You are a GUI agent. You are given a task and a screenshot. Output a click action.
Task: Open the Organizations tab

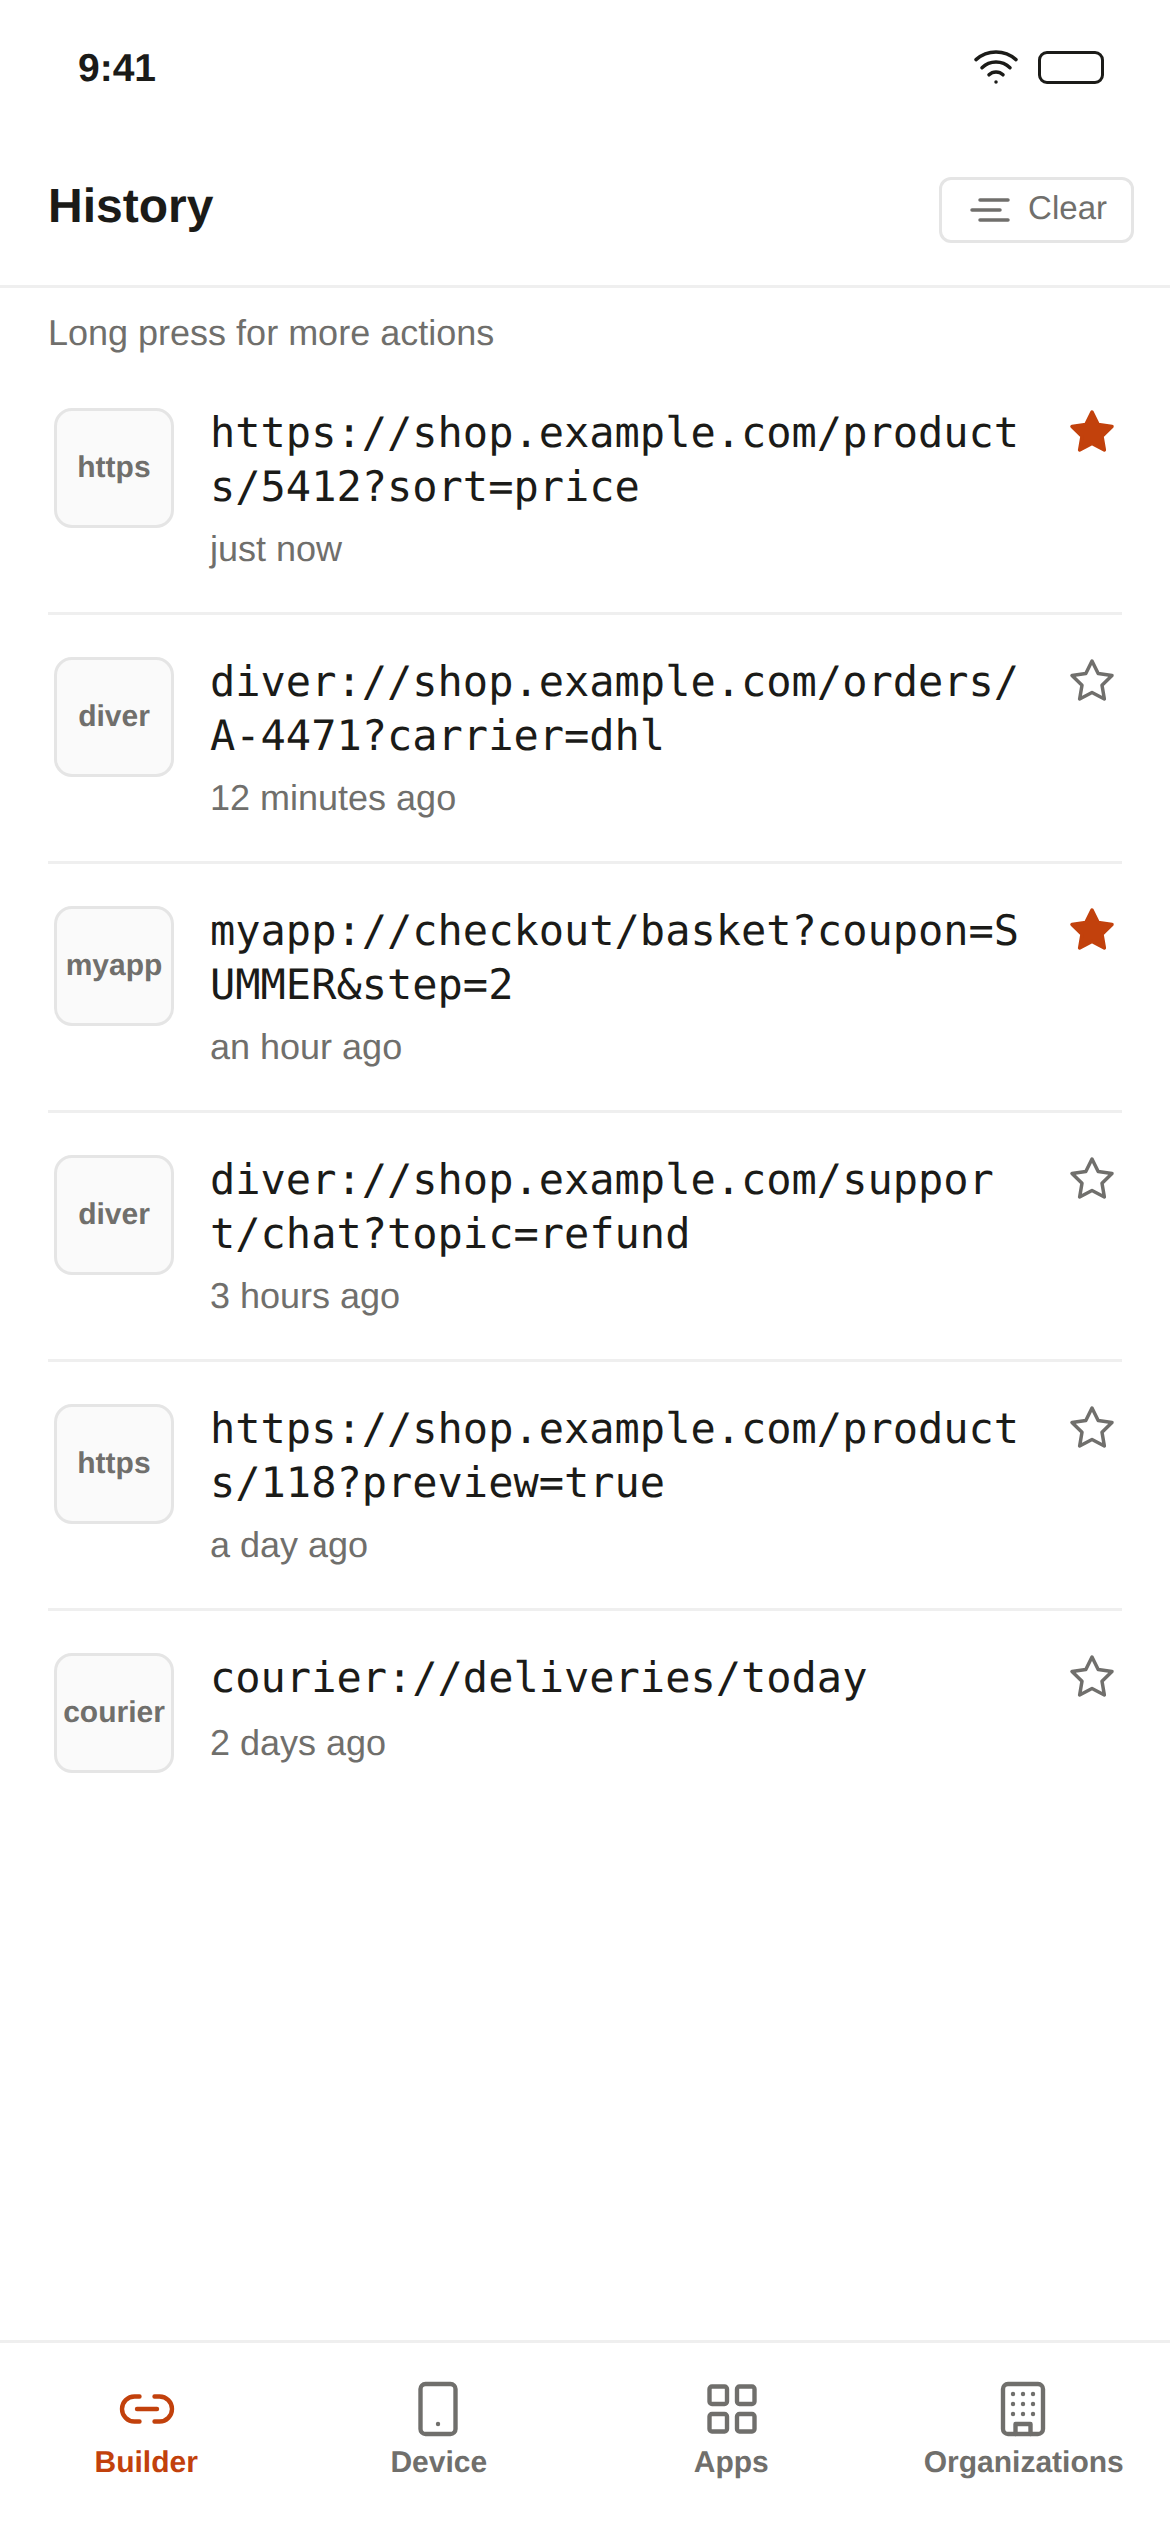tap(1023, 2430)
